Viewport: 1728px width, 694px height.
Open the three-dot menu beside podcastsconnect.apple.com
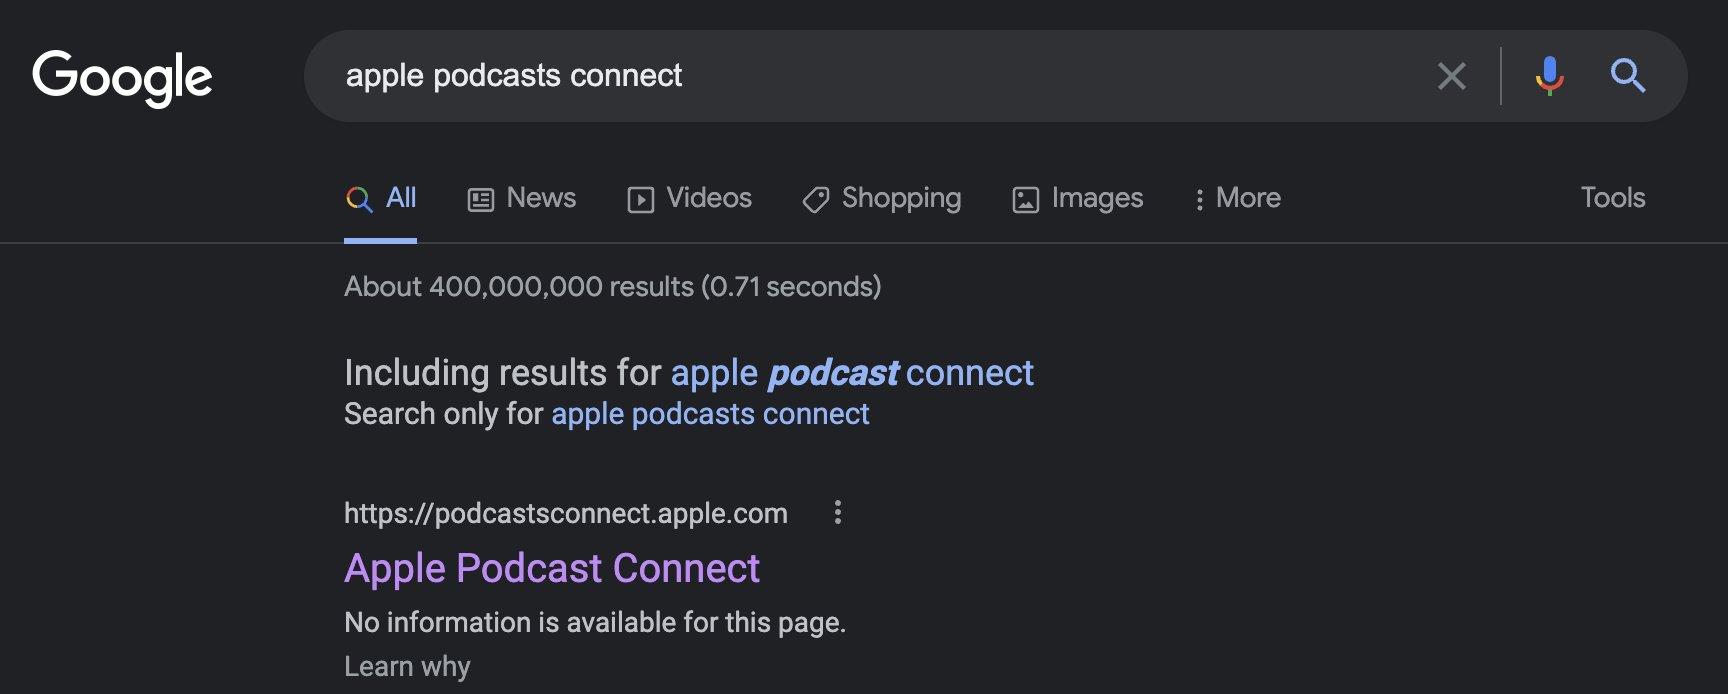click(838, 513)
